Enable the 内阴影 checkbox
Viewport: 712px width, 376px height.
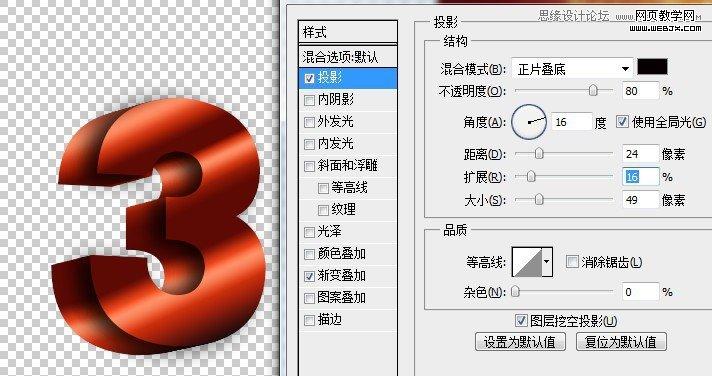tap(309, 100)
